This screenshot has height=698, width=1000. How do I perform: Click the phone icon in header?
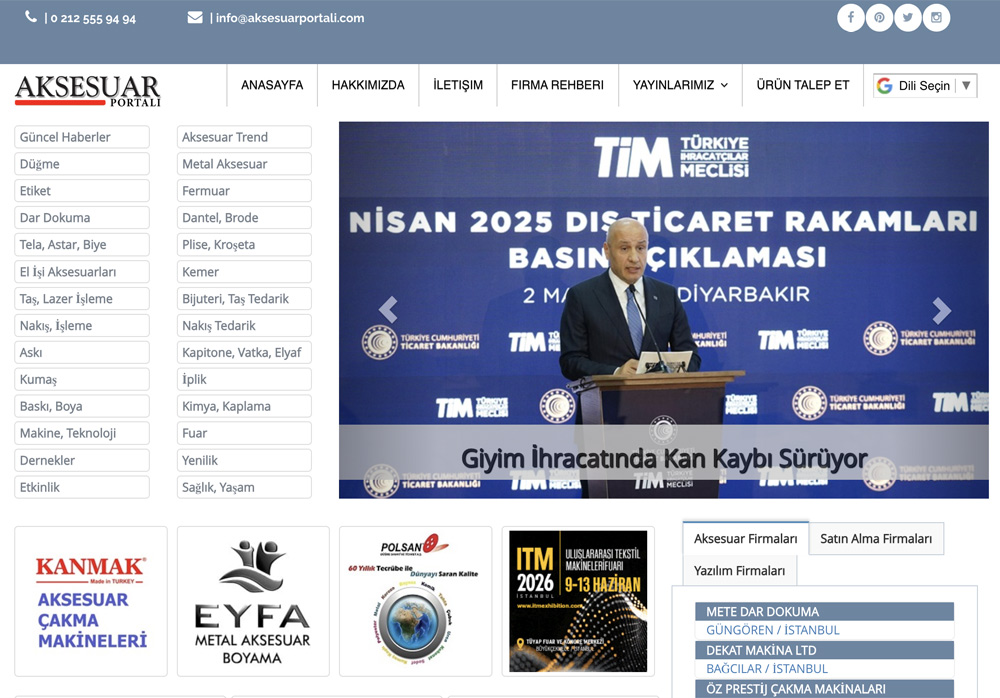click(31, 17)
